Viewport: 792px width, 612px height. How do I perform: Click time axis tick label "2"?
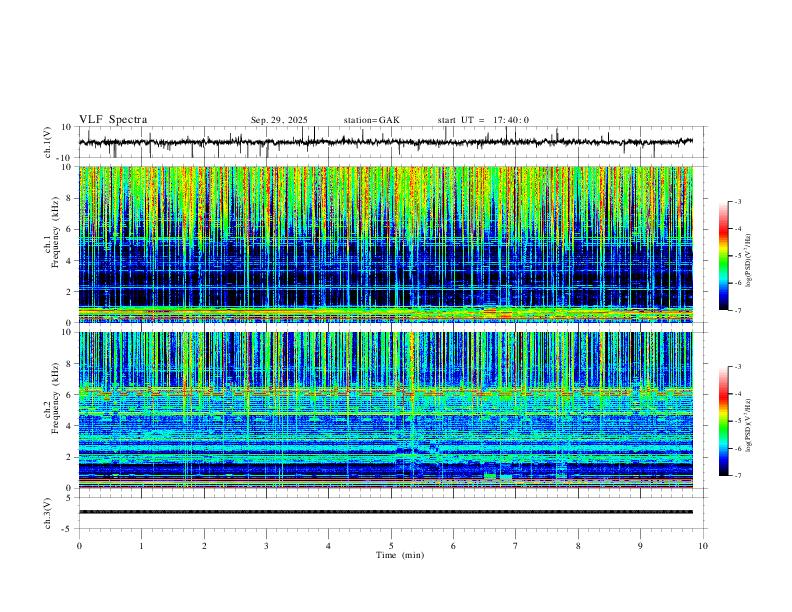pyautogui.click(x=204, y=546)
